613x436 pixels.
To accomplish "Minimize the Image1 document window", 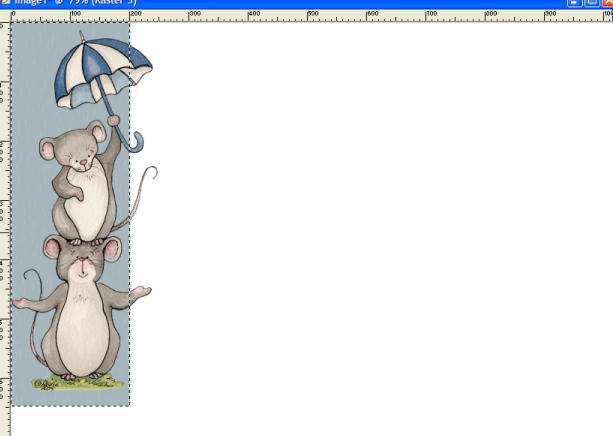I will 575,2.
